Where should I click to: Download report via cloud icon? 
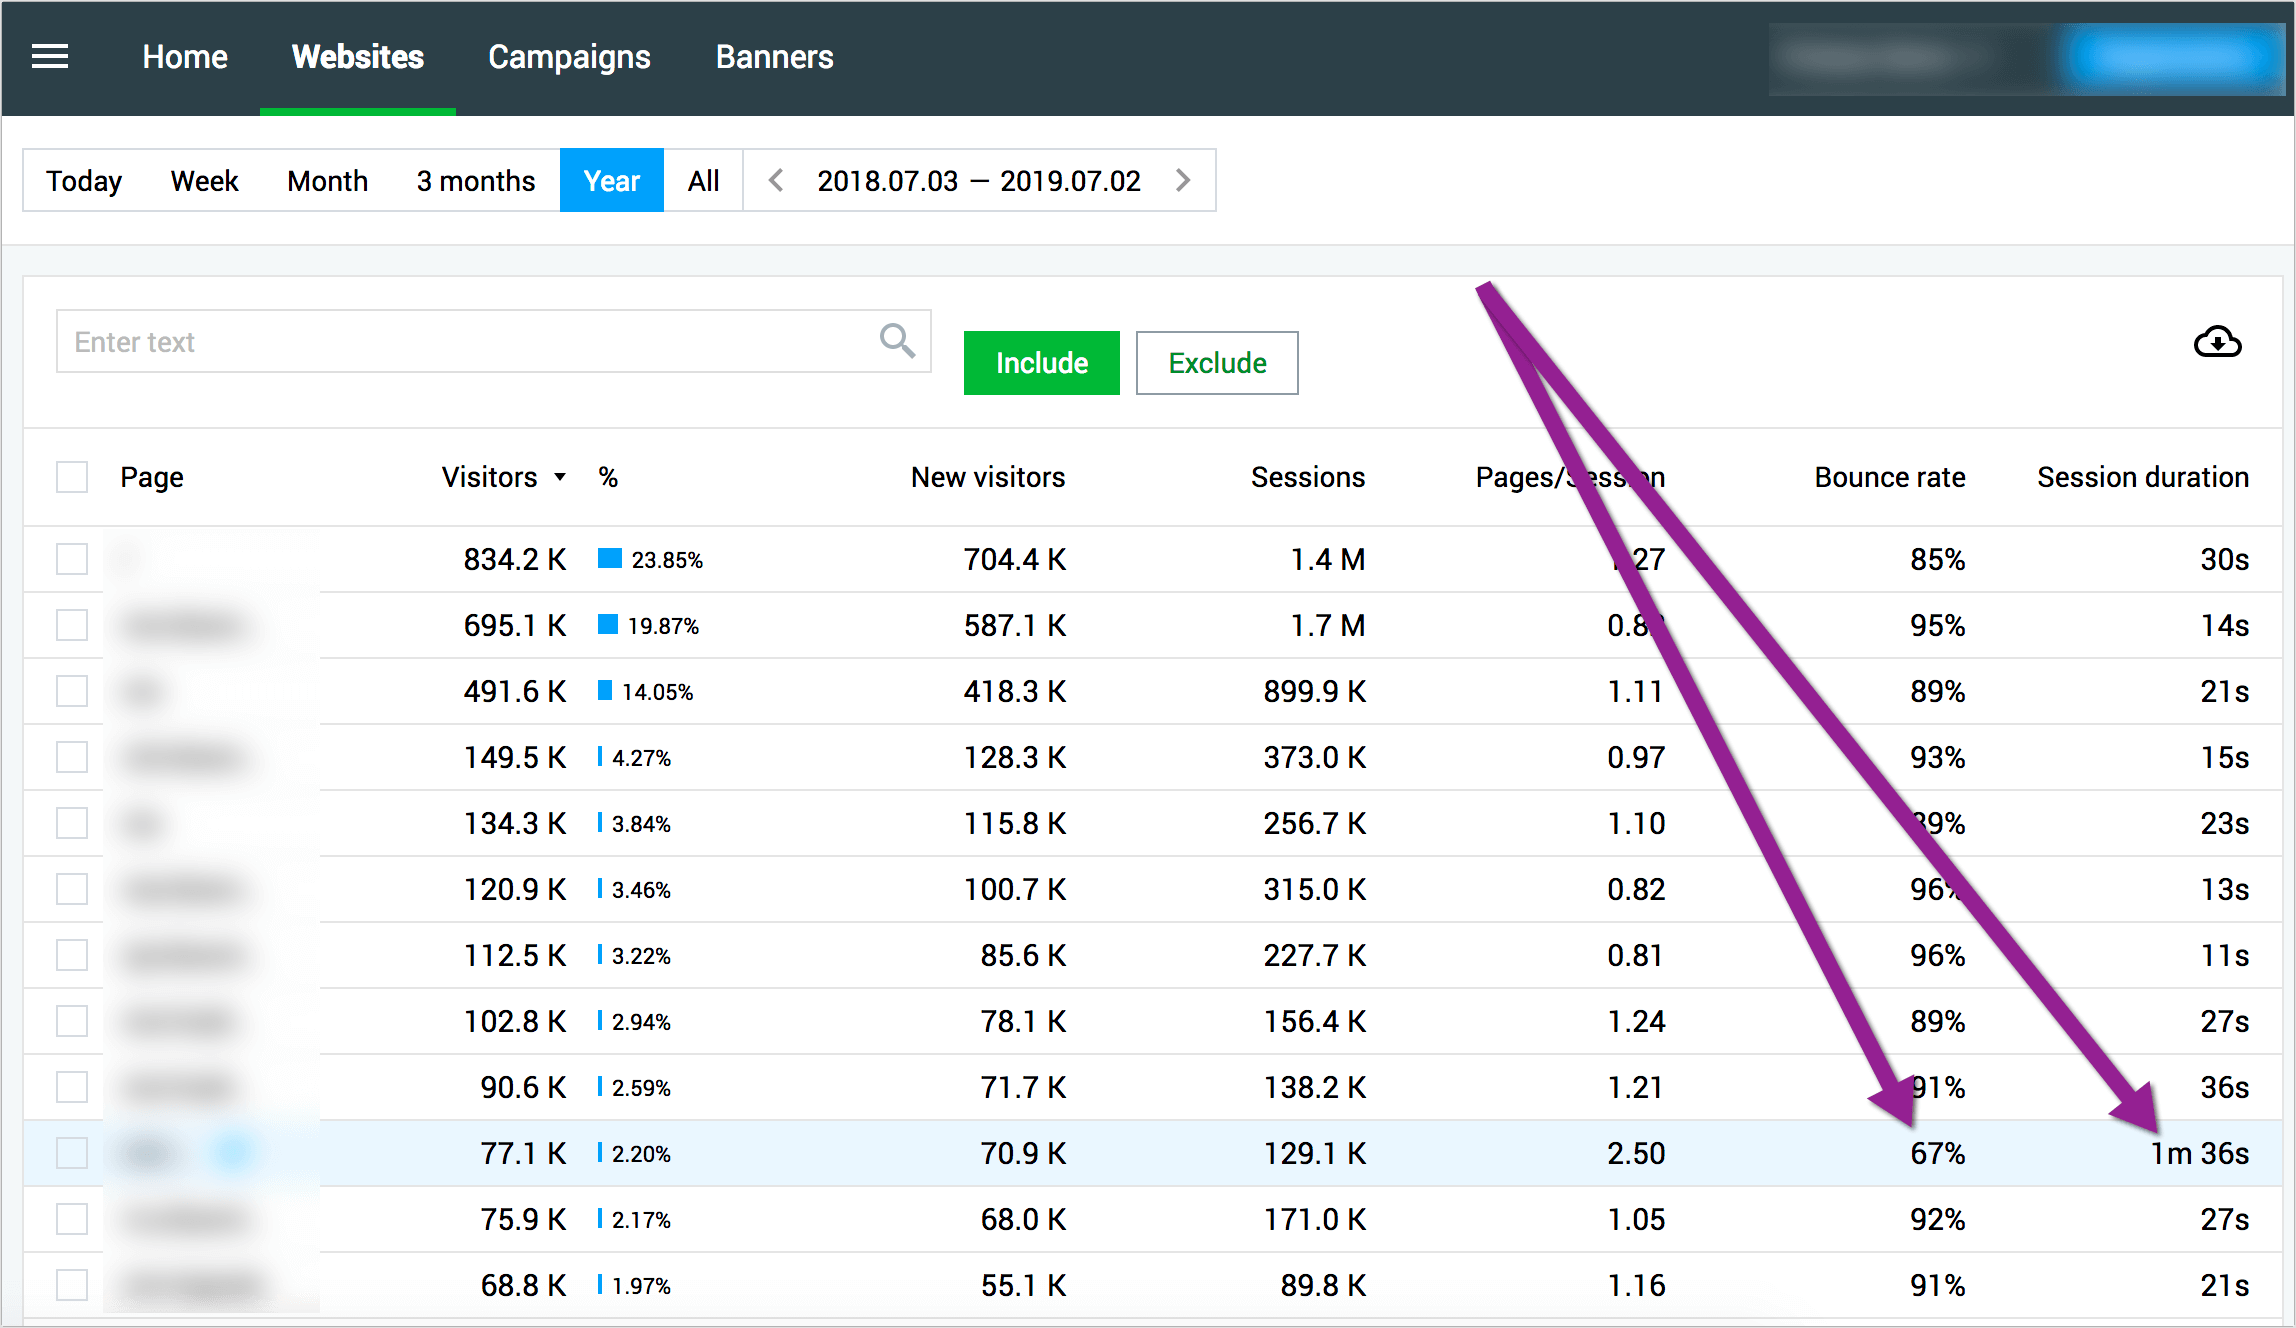[x=2217, y=342]
